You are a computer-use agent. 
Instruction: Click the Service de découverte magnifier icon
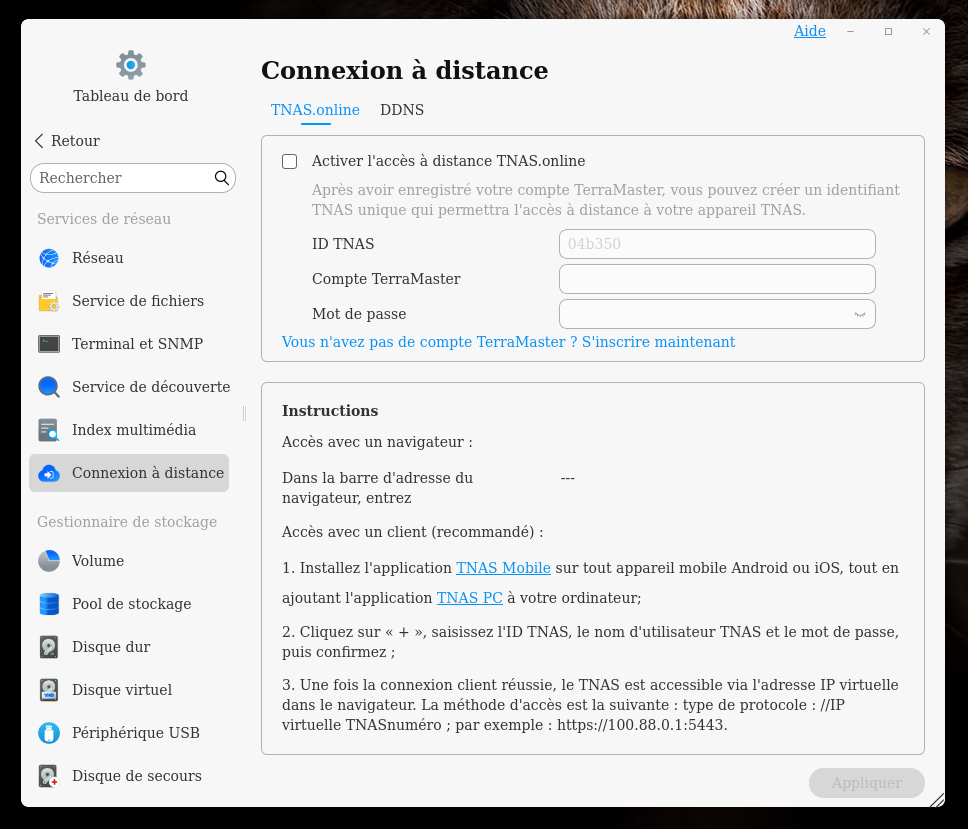49,387
